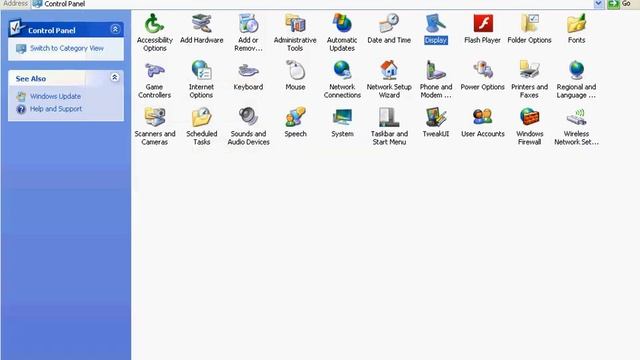This screenshot has height=360, width=640.
Task: Open Wireless Network Setup icon
Action: pyautogui.click(x=576, y=117)
